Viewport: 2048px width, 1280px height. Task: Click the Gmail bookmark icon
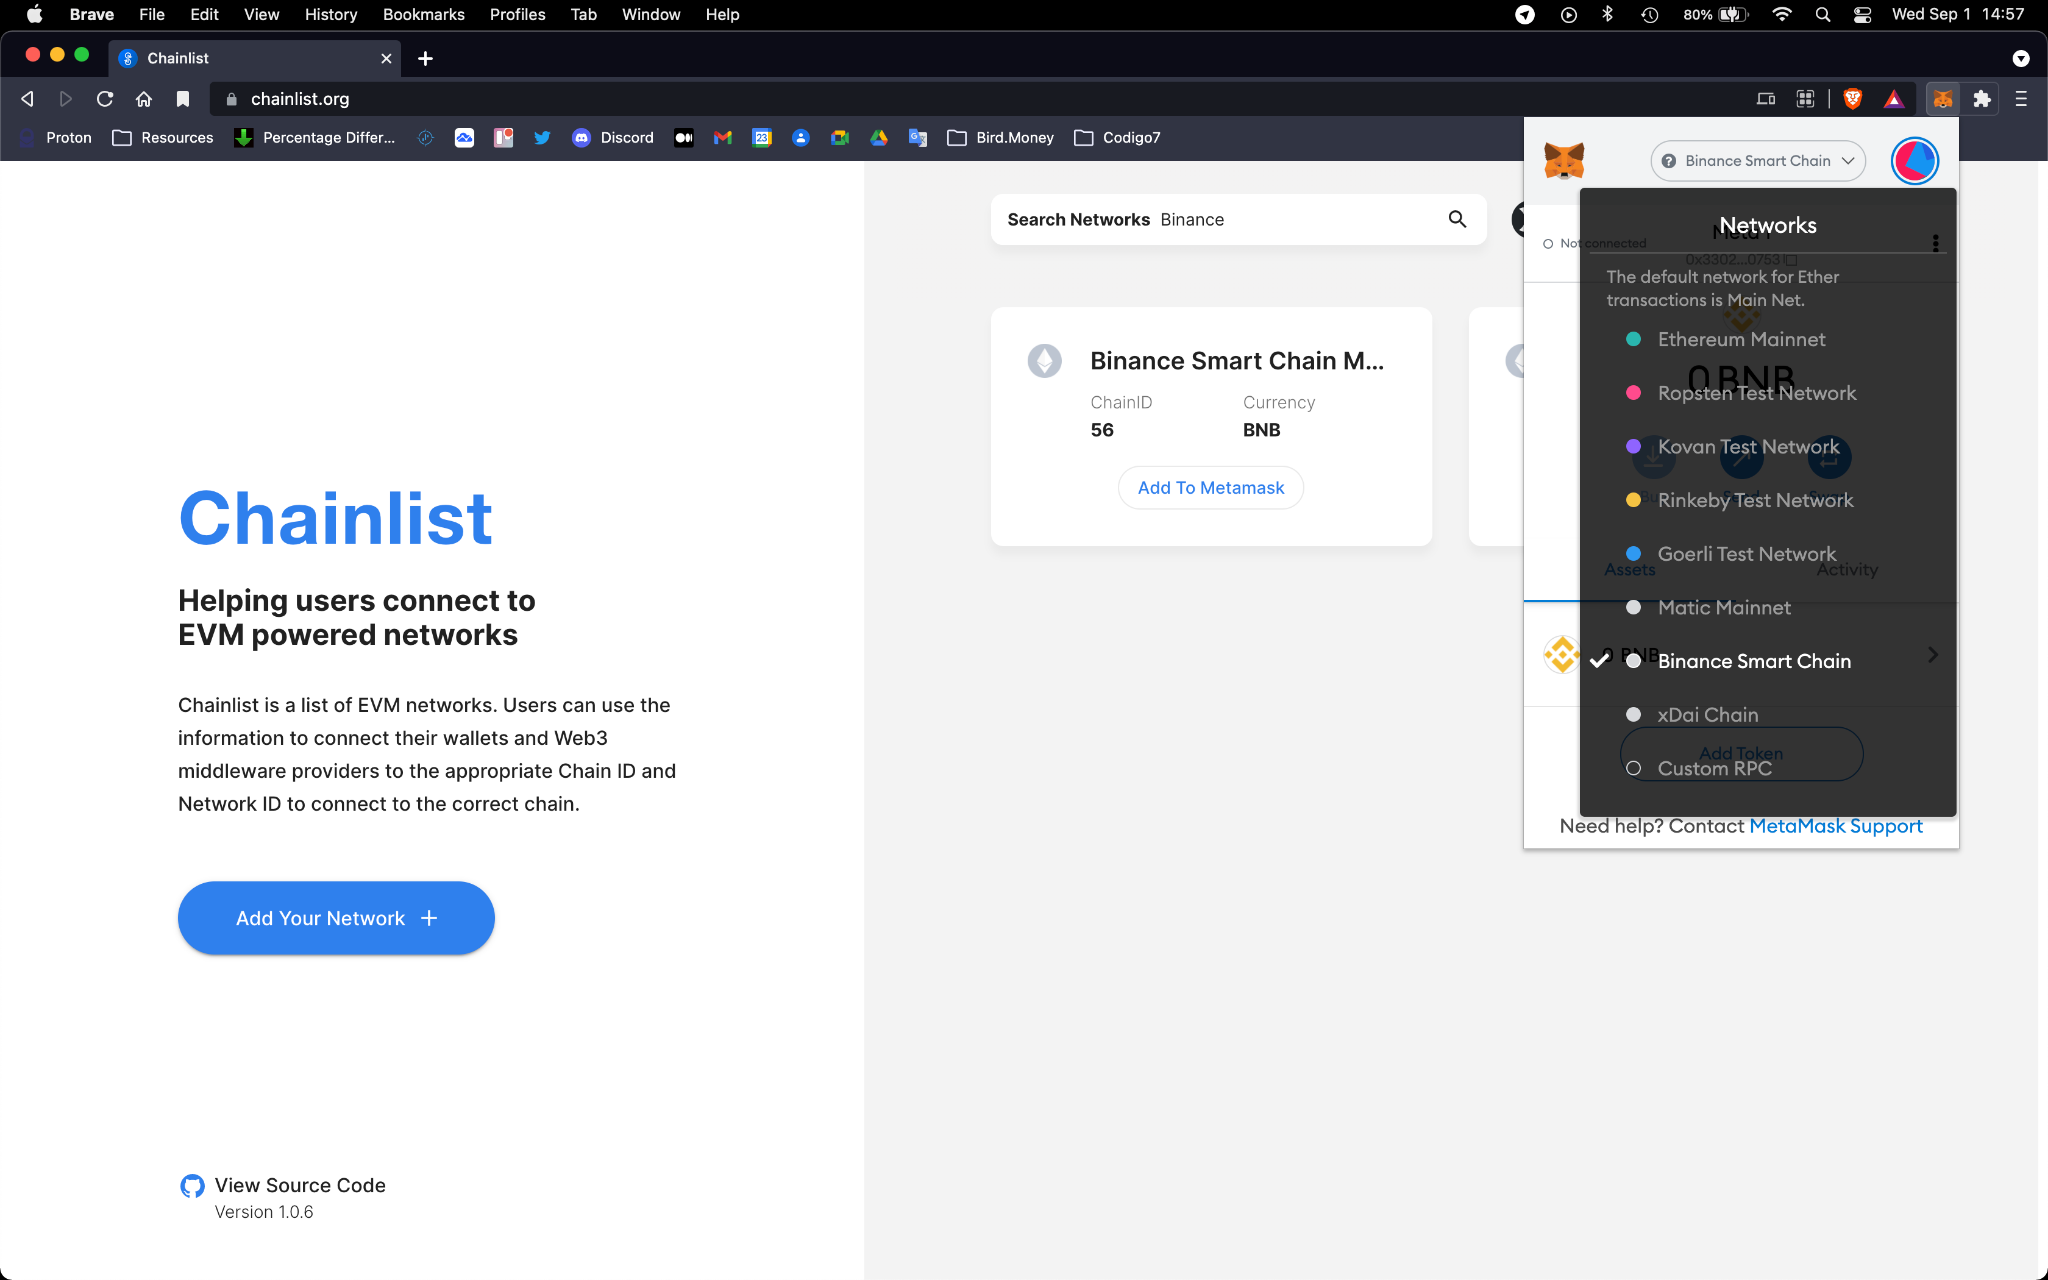(x=723, y=138)
